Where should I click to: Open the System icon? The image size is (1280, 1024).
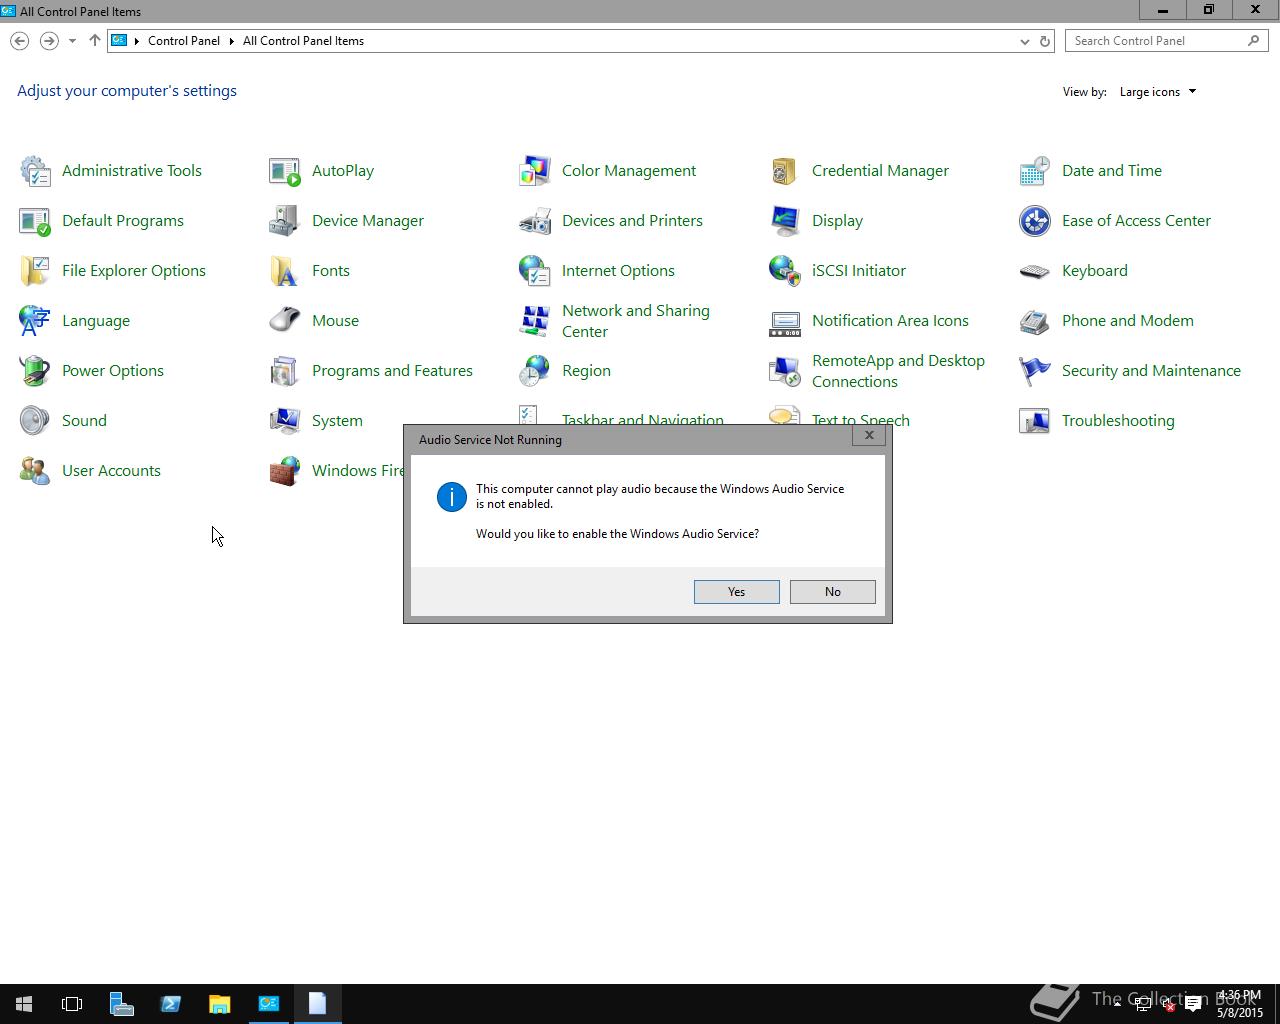[285, 421]
